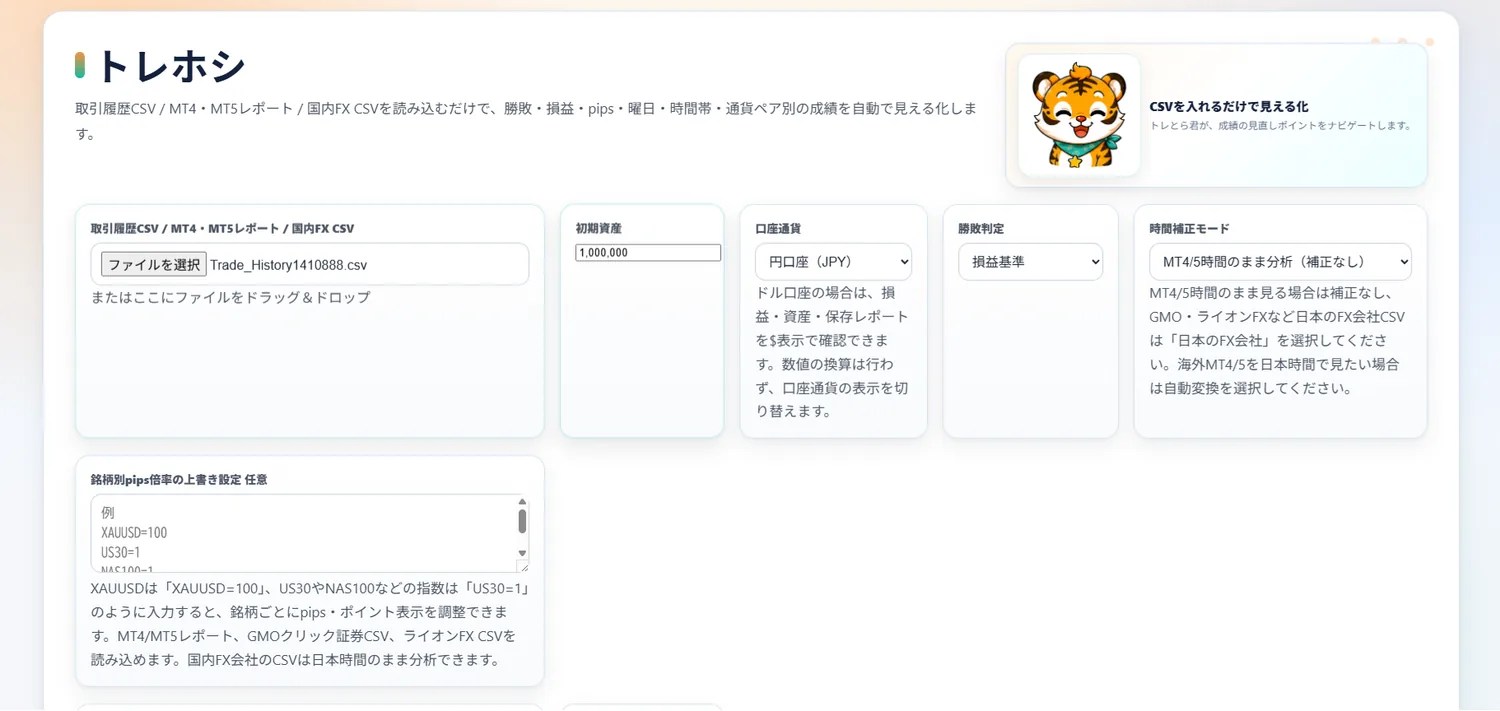Click the tiger mascot image

pyautogui.click(x=1079, y=115)
